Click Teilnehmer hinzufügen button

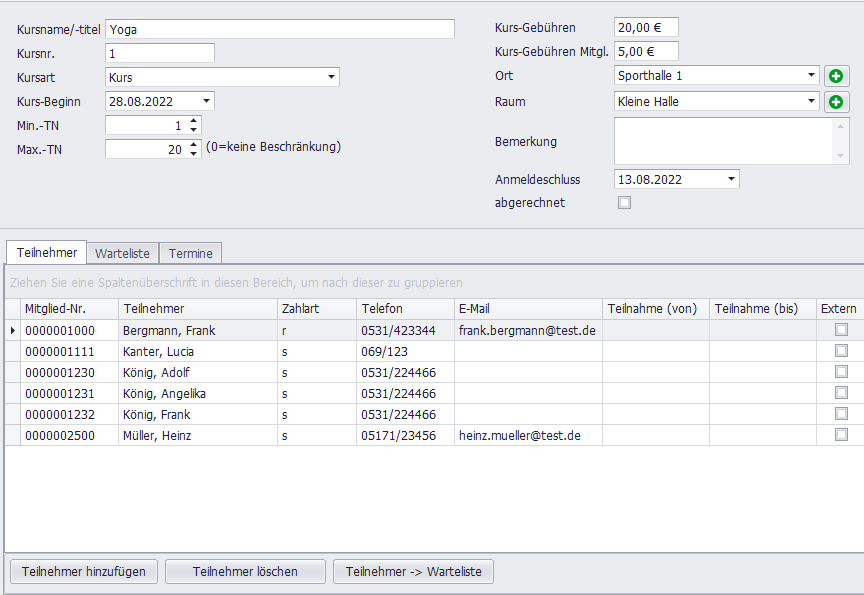point(84,572)
